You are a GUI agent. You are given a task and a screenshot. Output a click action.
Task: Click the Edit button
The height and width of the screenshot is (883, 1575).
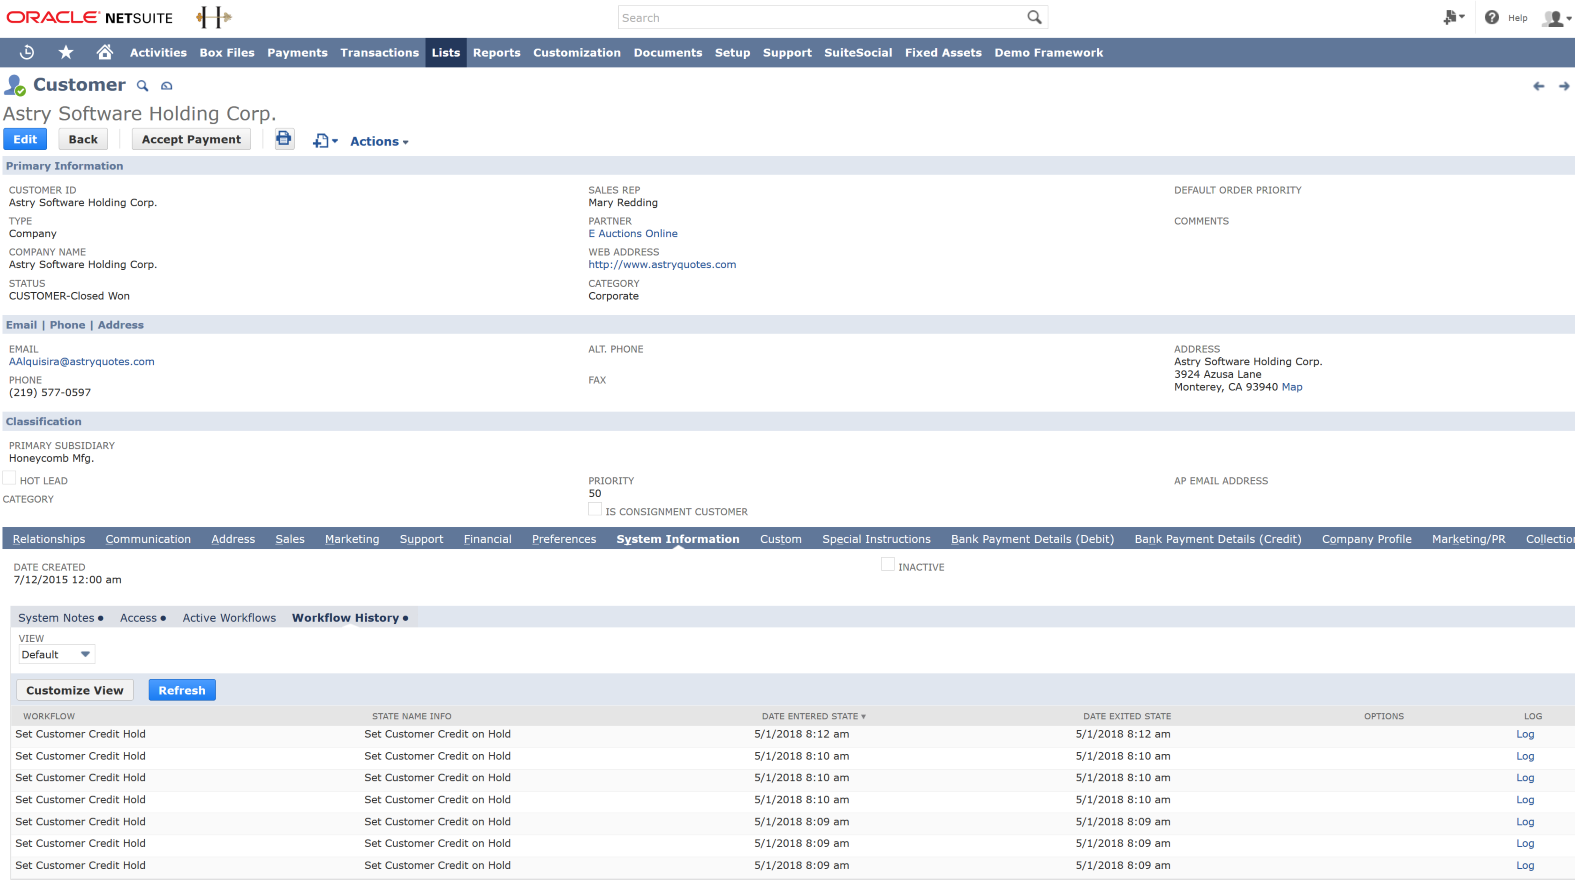point(25,139)
